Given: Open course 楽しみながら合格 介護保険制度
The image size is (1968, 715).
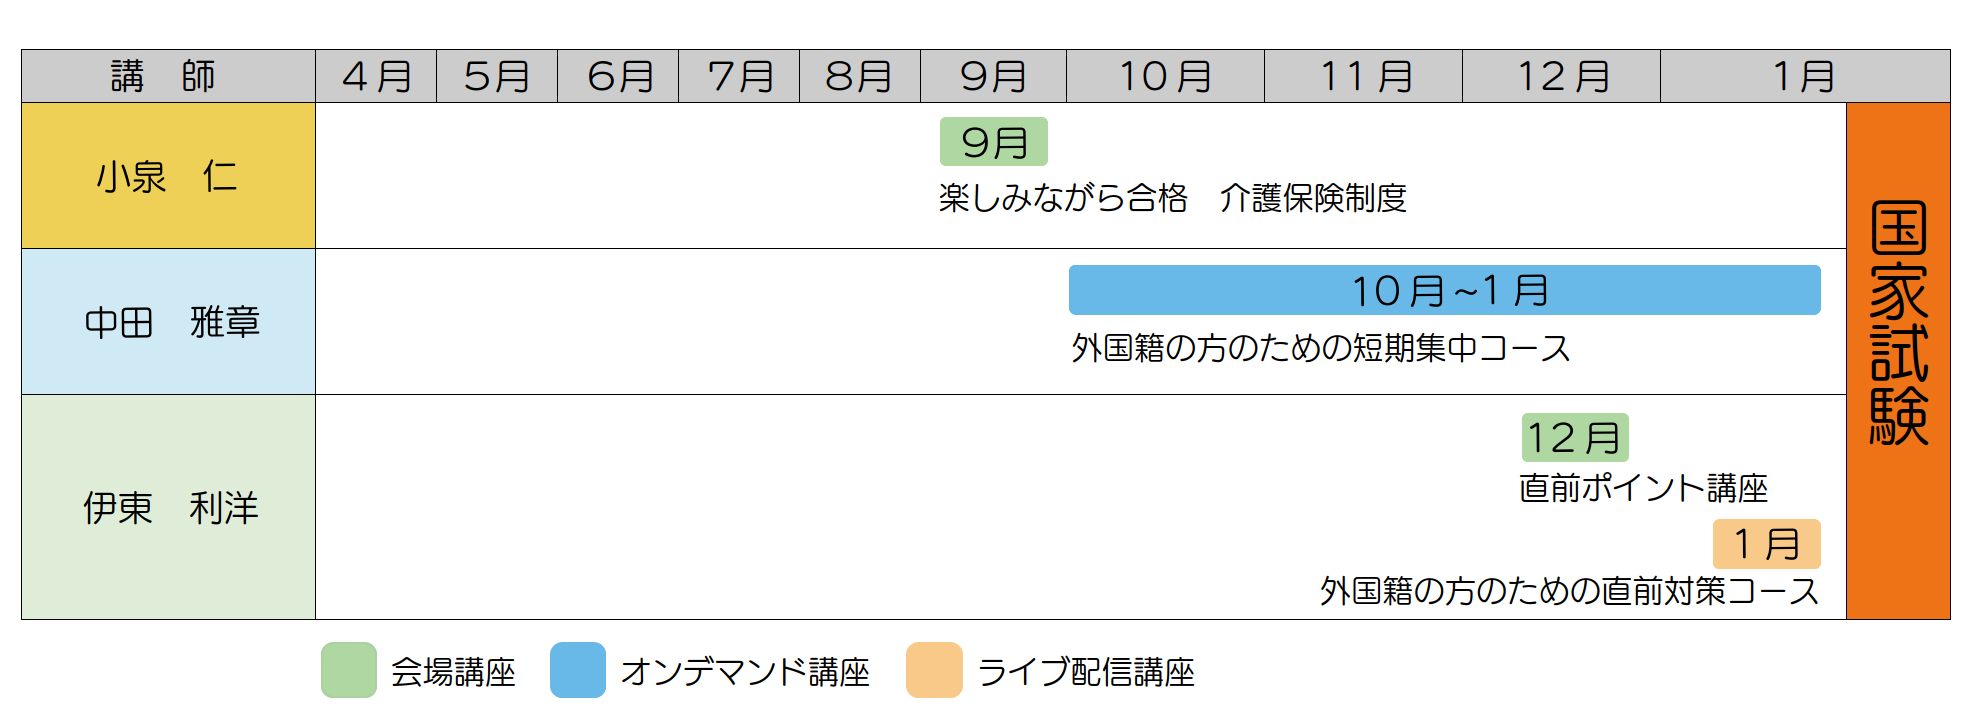Looking at the screenshot, I should point(1172,198).
